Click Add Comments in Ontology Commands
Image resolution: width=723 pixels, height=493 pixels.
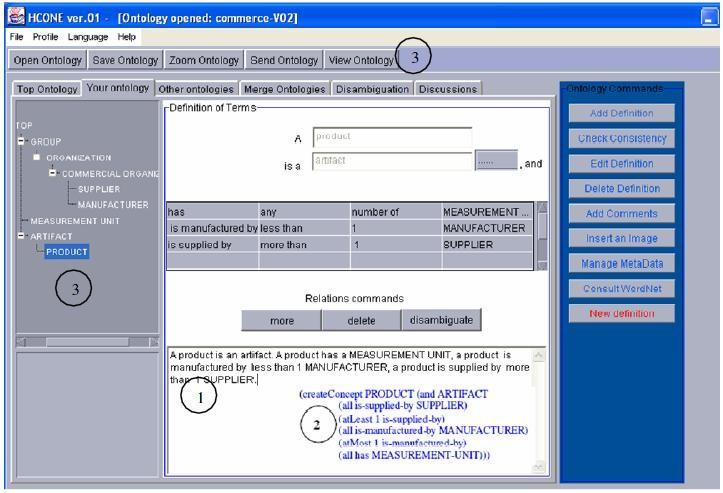coord(622,214)
